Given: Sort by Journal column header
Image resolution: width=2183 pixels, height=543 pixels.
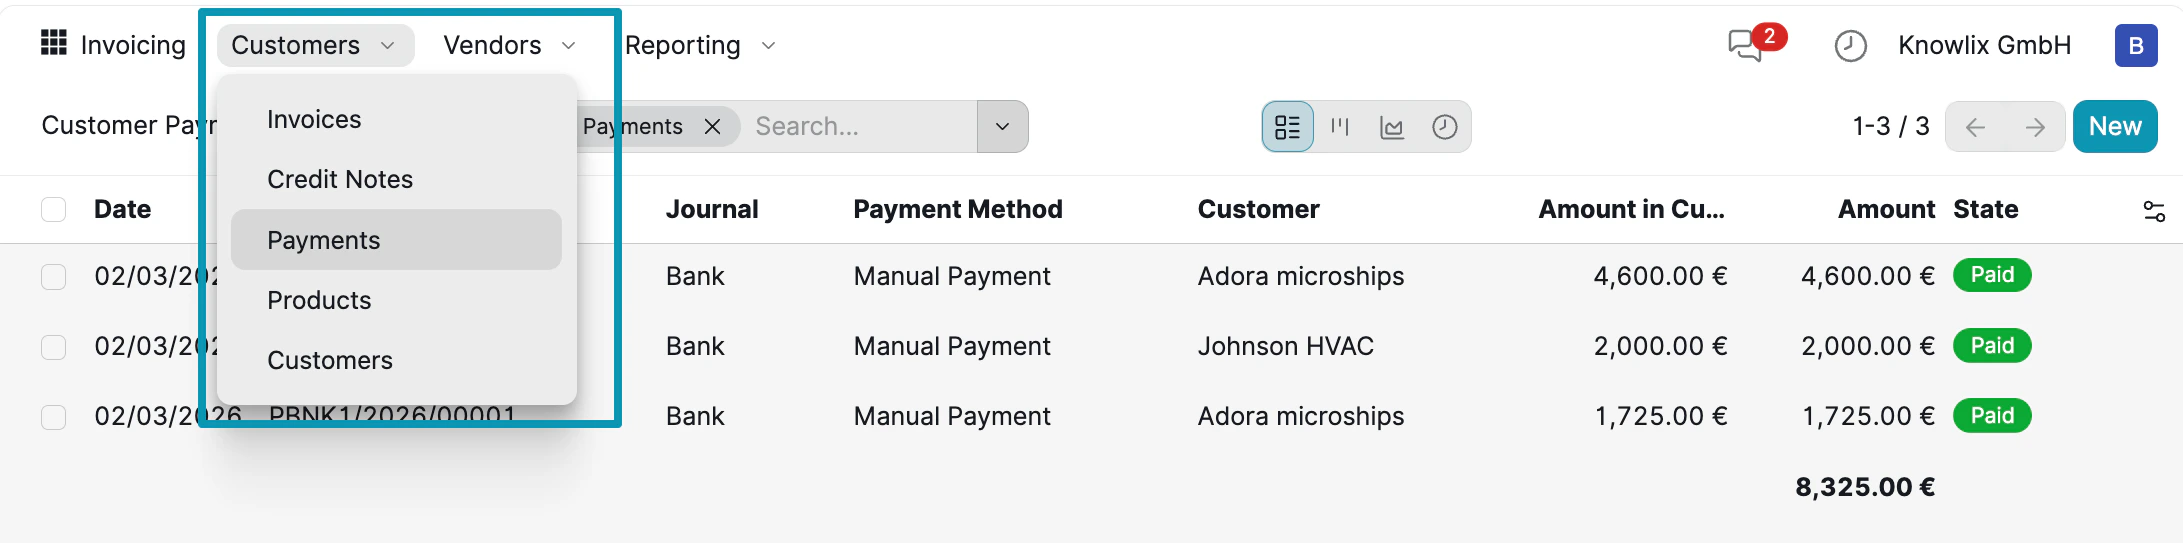Looking at the screenshot, I should 712,209.
